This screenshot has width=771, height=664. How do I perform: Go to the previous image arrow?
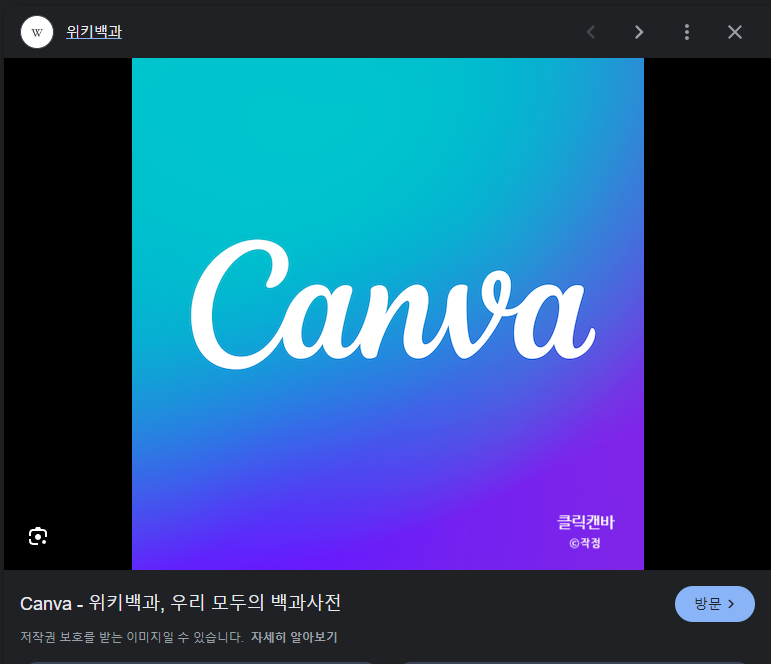tap(591, 32)
